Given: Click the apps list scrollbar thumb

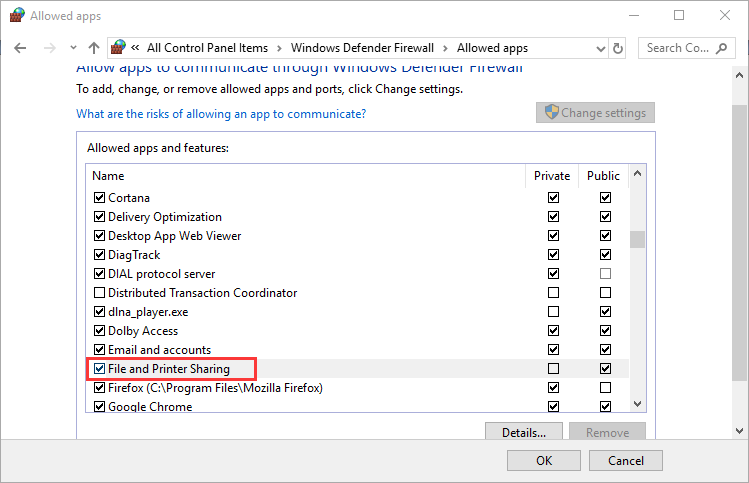Looking at the screenshot, I should click(x=637, y=240).
